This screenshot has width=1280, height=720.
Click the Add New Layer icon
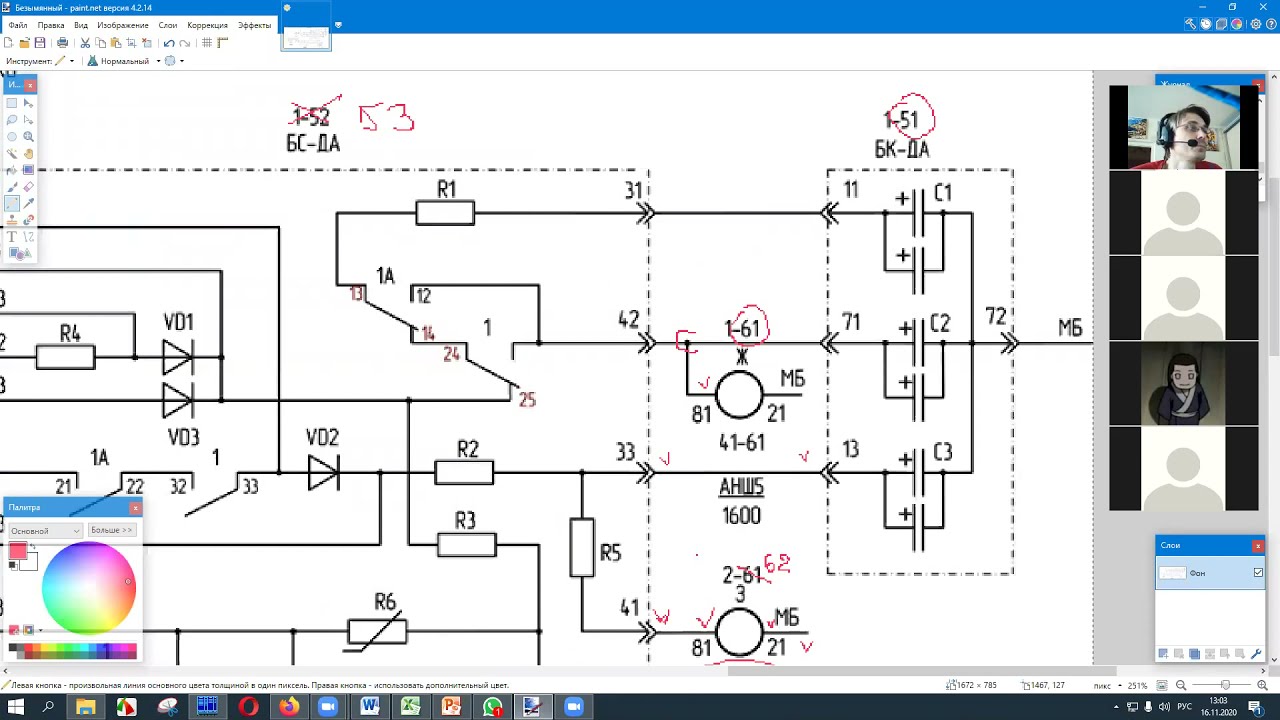[x=1163, y=654]
